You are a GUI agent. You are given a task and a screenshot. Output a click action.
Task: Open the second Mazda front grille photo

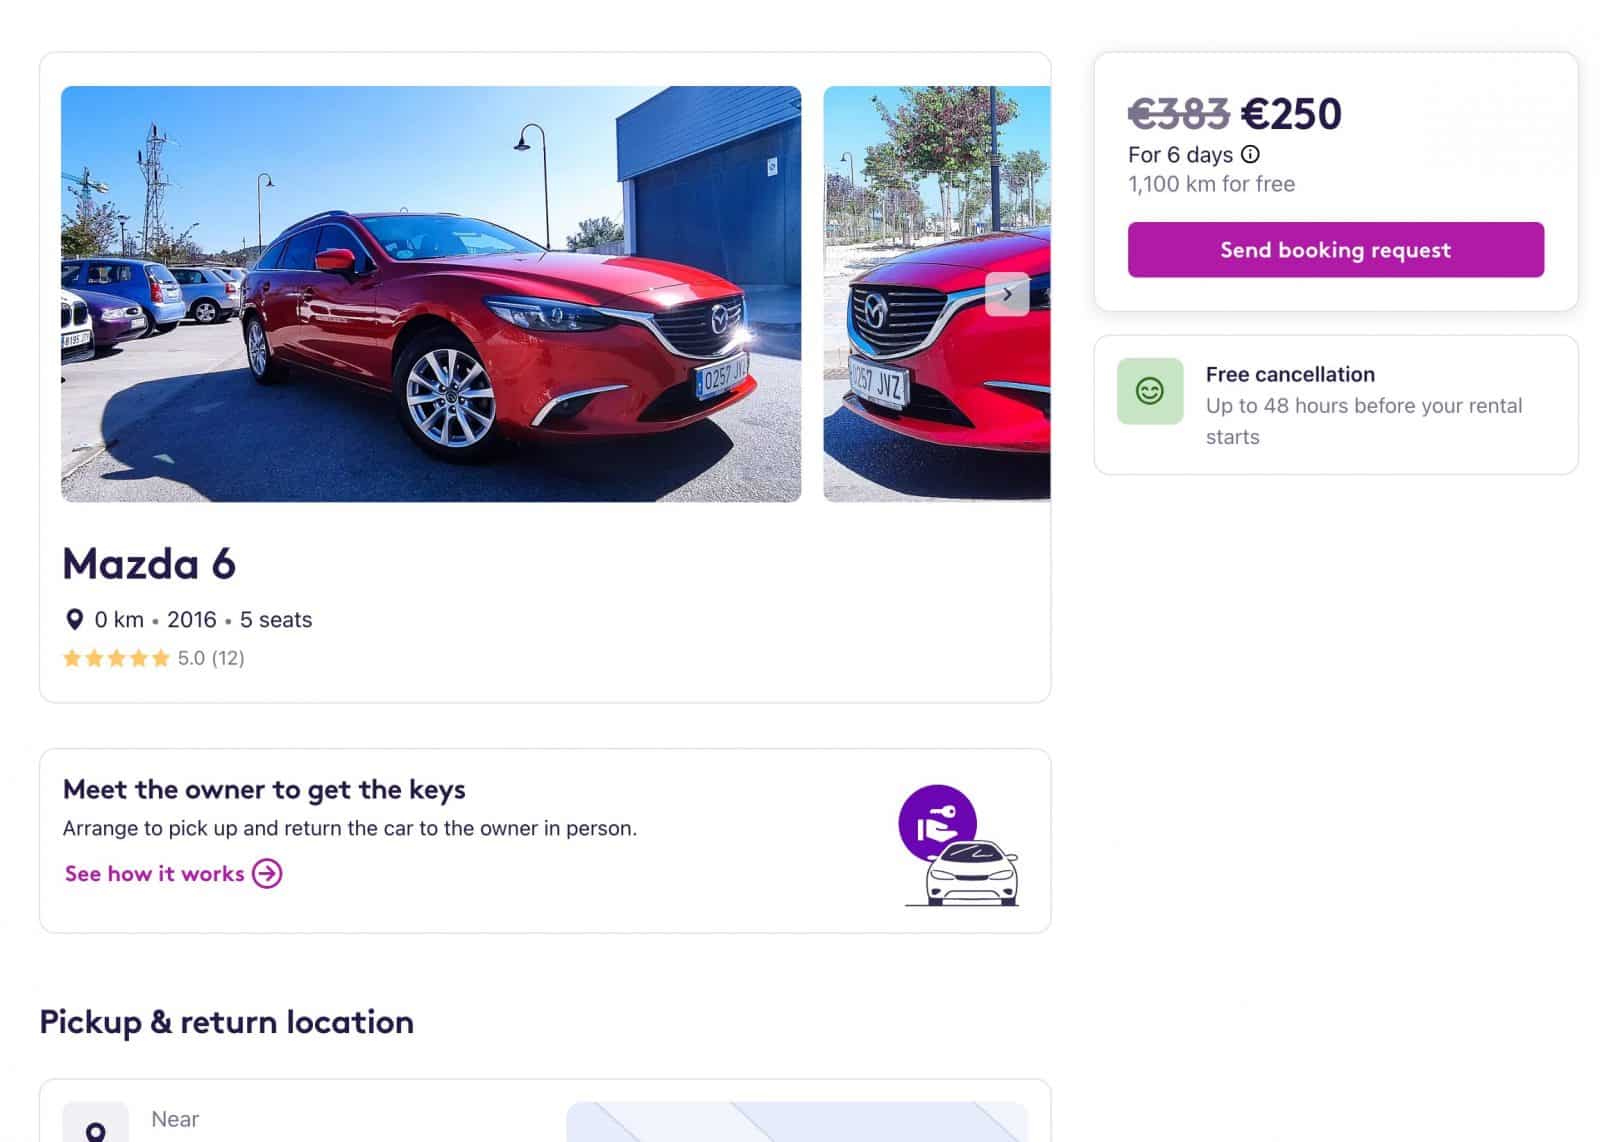(937, 294)
